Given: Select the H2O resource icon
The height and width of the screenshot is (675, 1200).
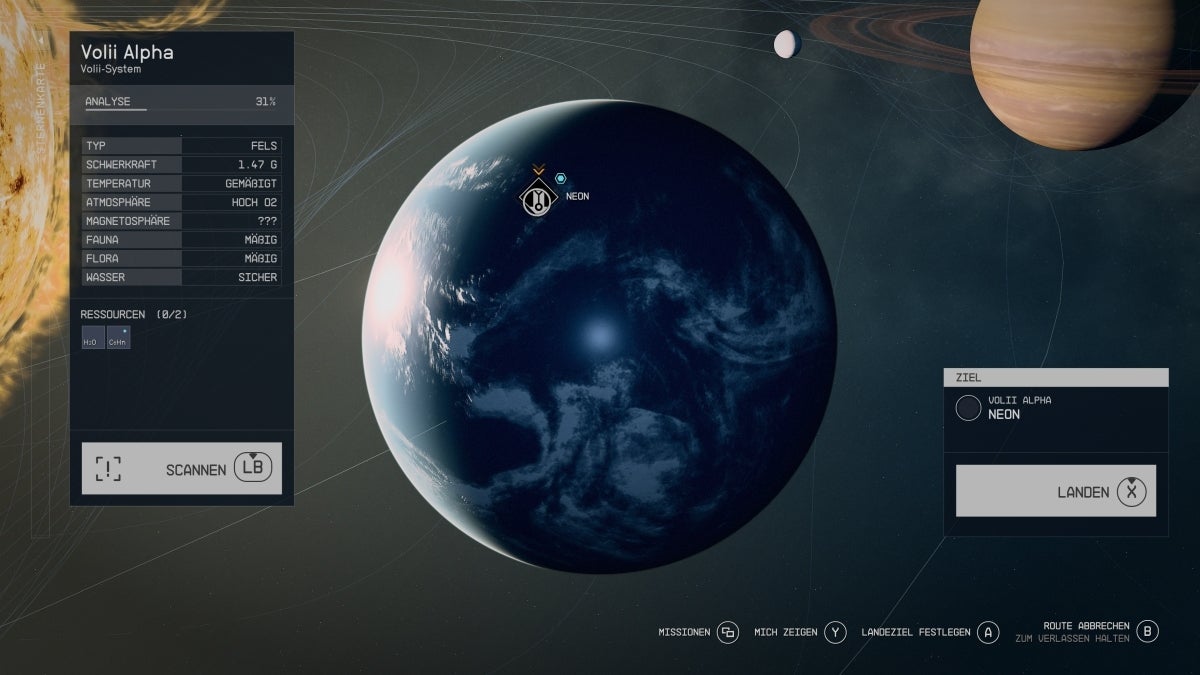Looking at the screenshot, I should coord(92,338).
